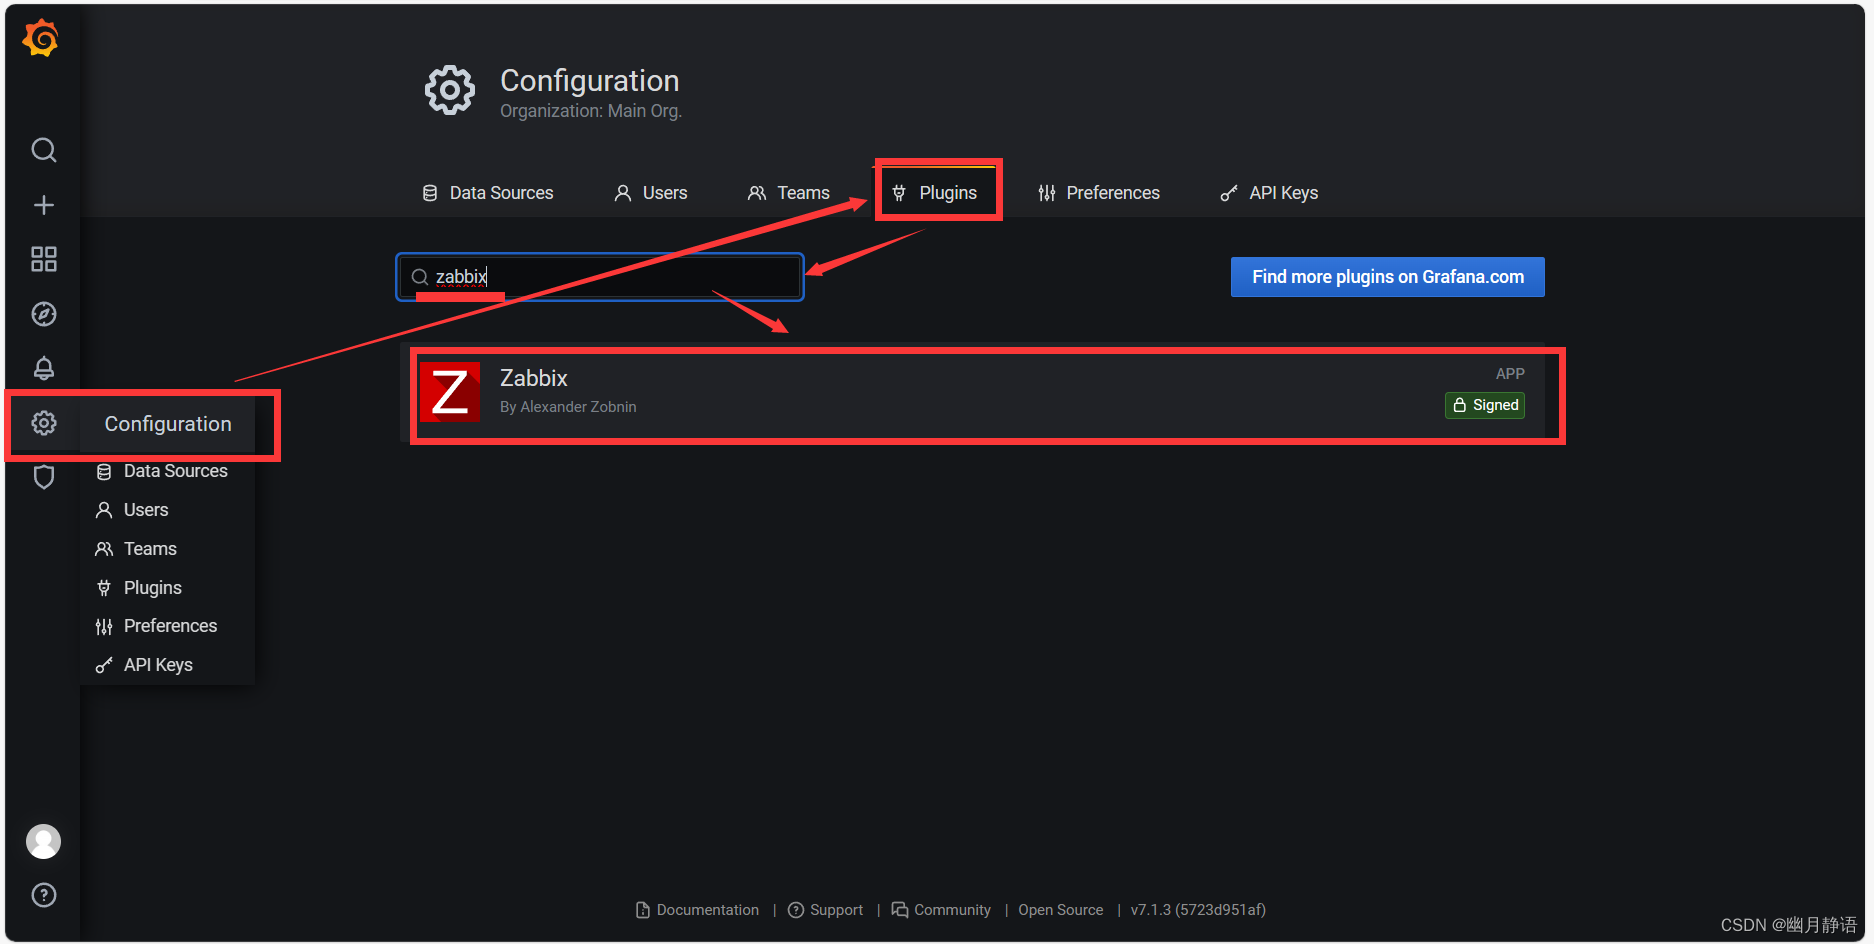Open the Open Source footer link

[x=1061, y=910]
